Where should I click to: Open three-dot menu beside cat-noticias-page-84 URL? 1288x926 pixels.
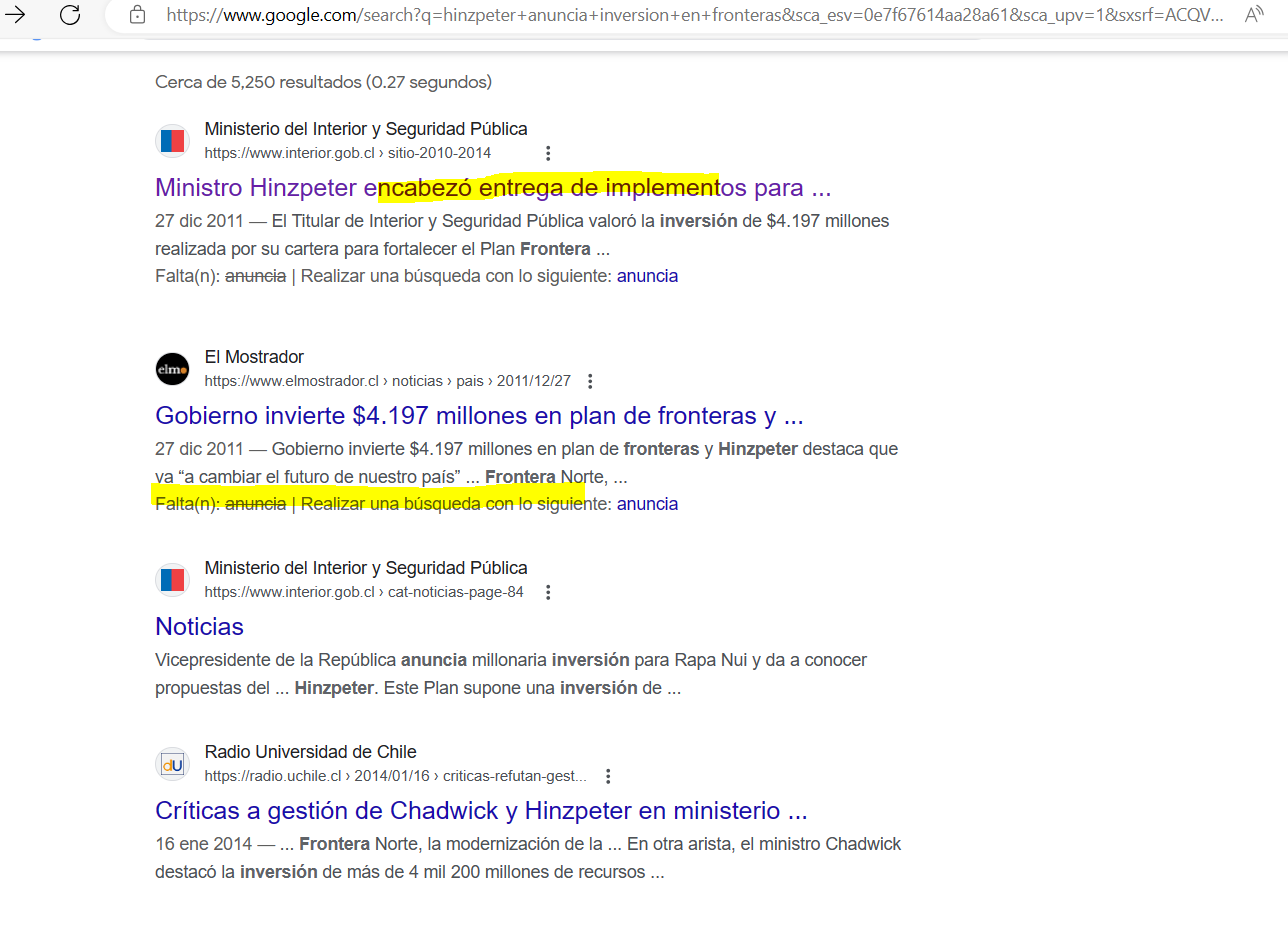[548, 592]
